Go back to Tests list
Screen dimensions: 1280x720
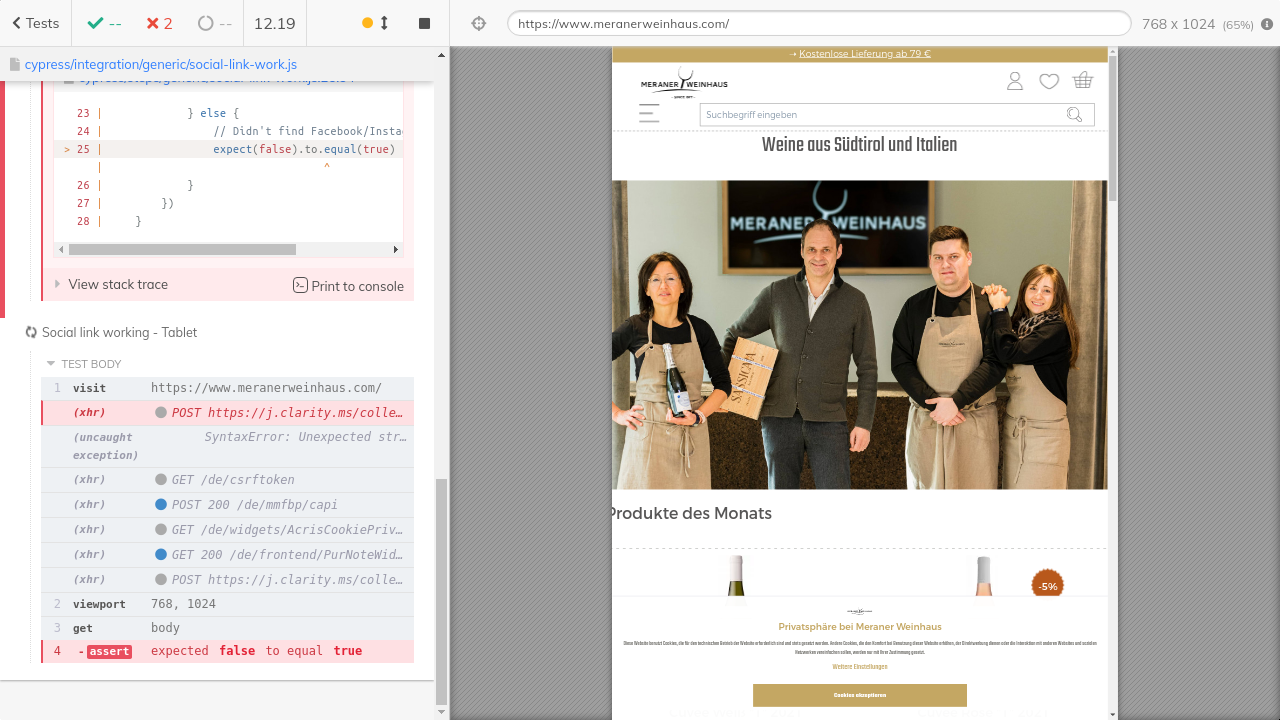[35, 23]
